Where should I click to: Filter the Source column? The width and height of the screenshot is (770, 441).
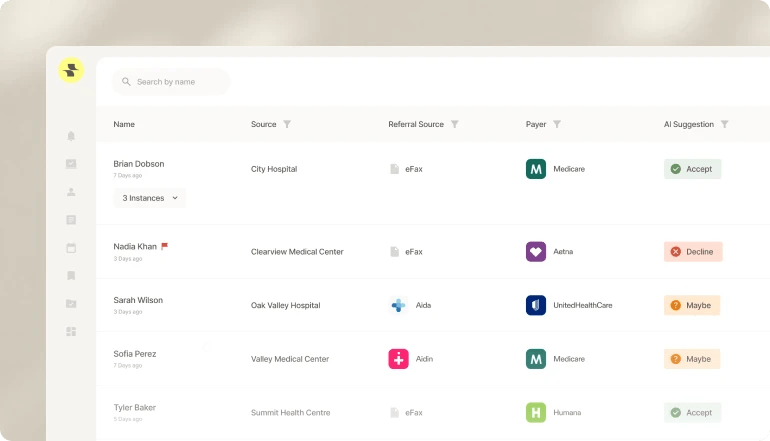pos(287,124)
